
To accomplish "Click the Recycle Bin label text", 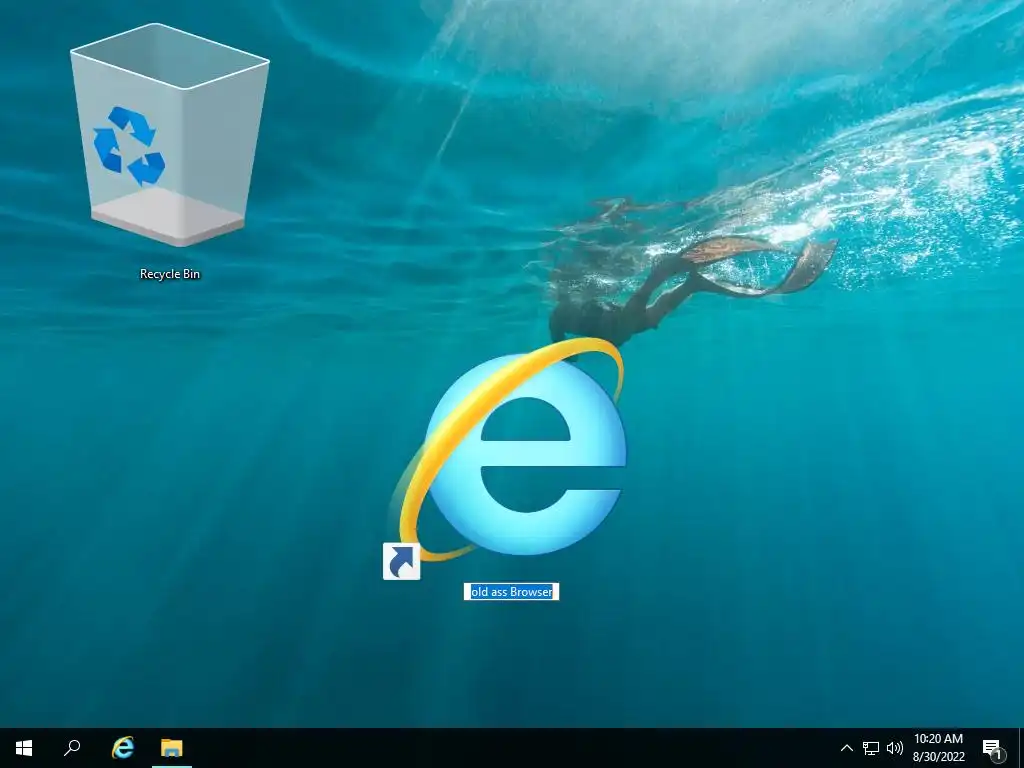I will (x=170, y=274).
